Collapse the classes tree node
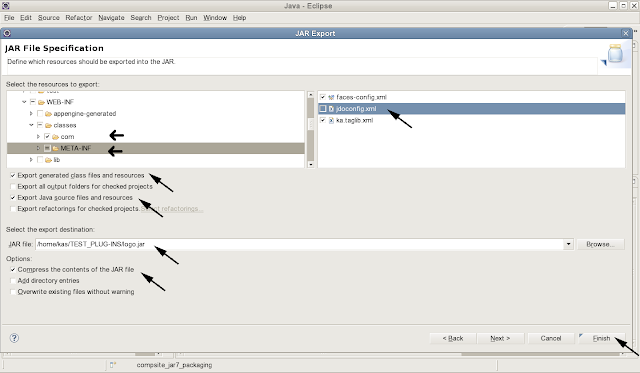The height and width of the screenshot is (373, 640). click(31, 125)
